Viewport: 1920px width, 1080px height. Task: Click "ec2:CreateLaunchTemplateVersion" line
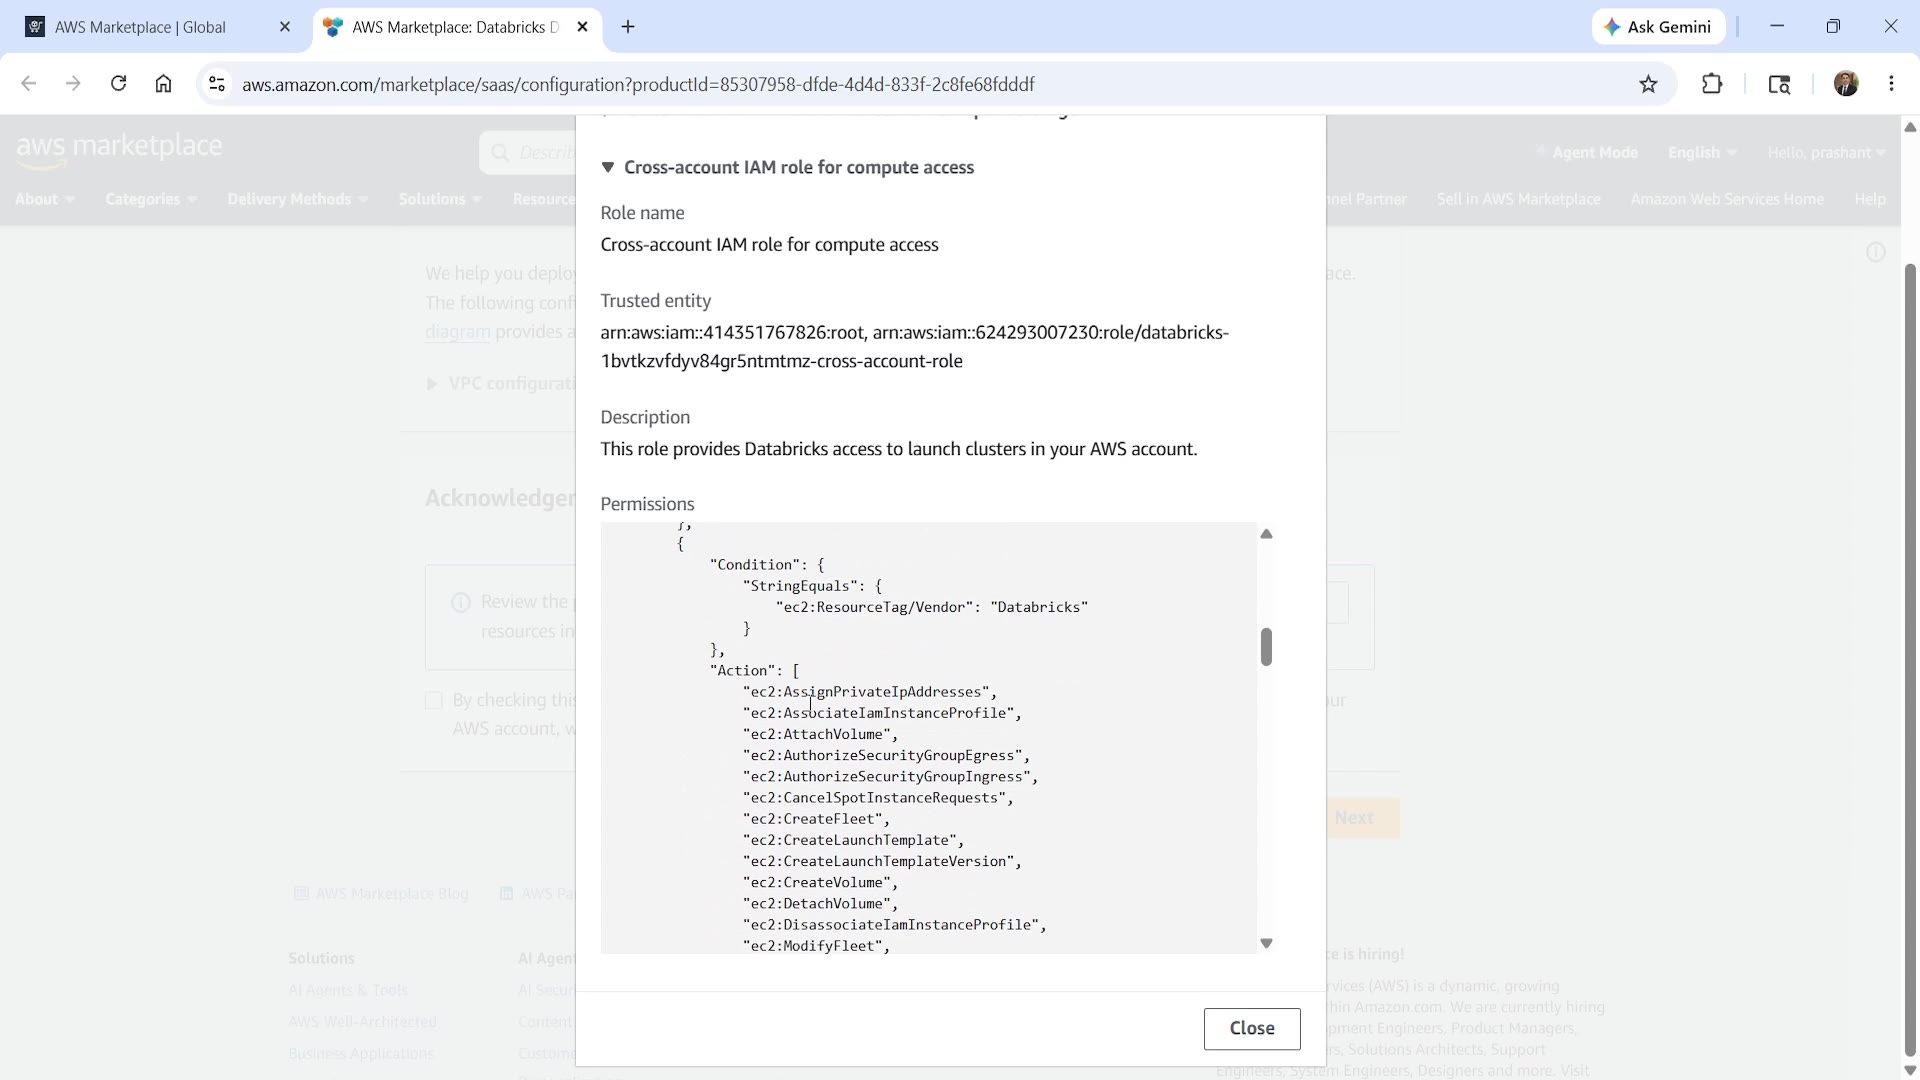[882, 861]
